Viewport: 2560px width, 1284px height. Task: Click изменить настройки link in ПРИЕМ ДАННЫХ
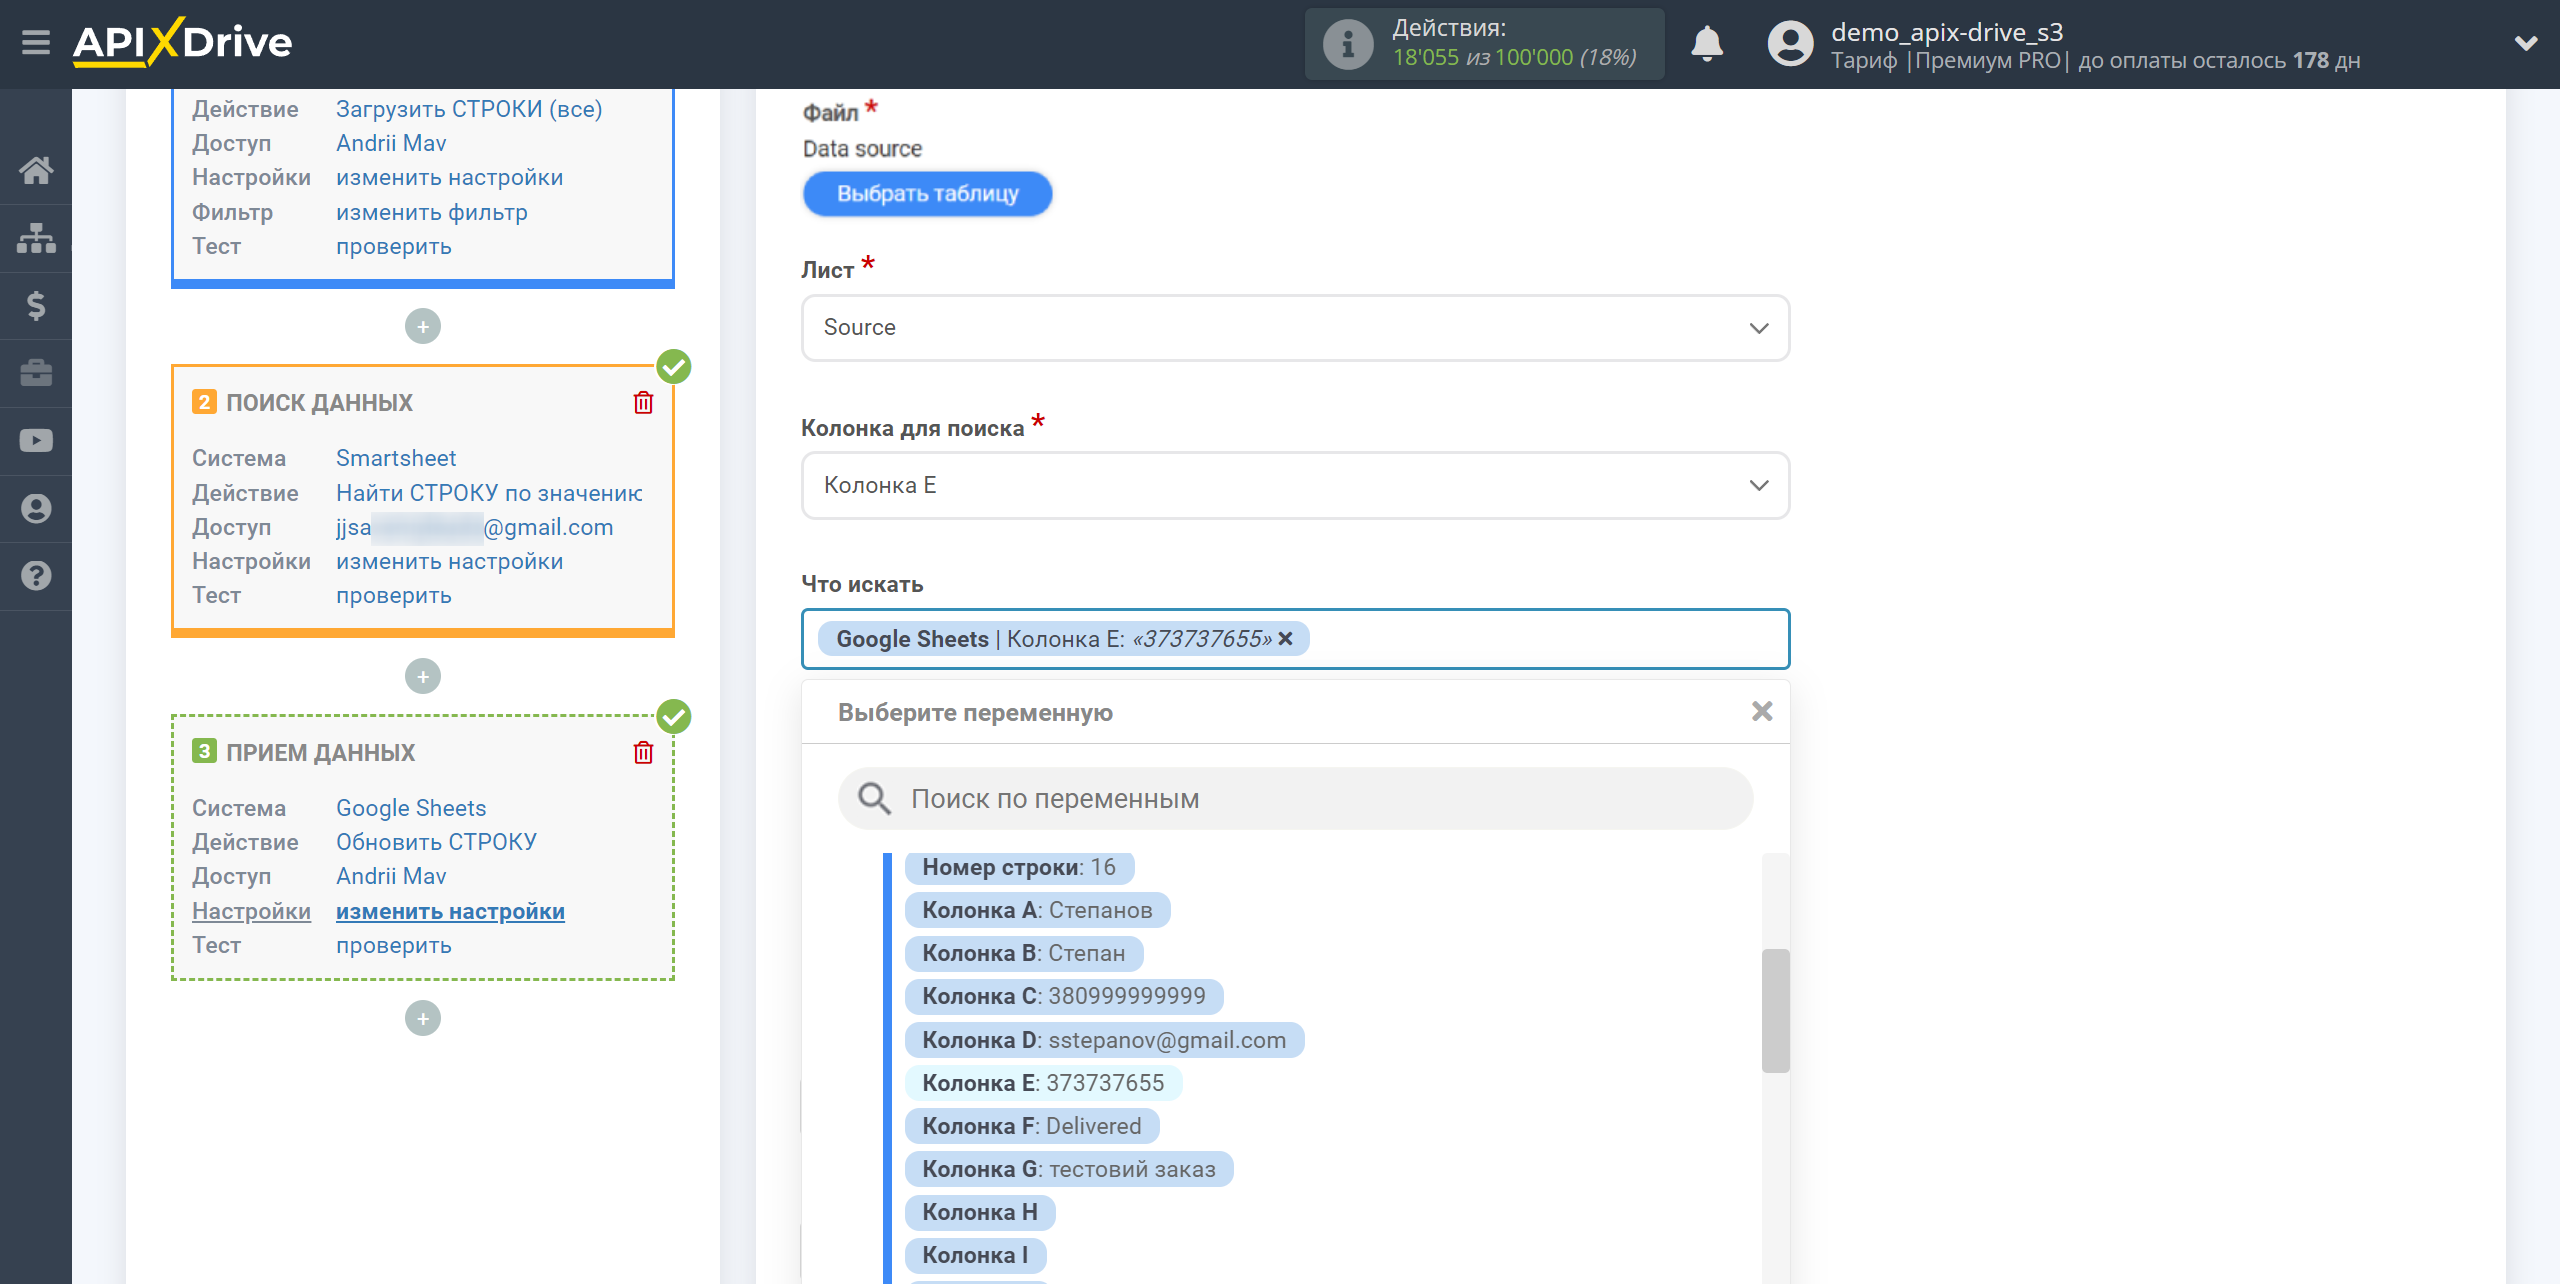coord(448,909)
